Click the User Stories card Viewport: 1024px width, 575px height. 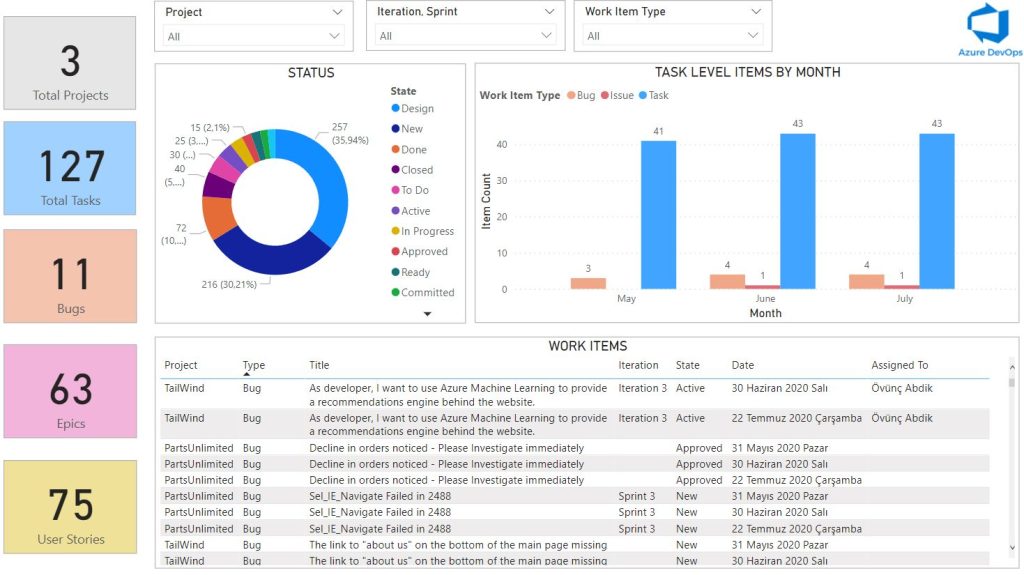pyautogui.click(x=70, y=507)
